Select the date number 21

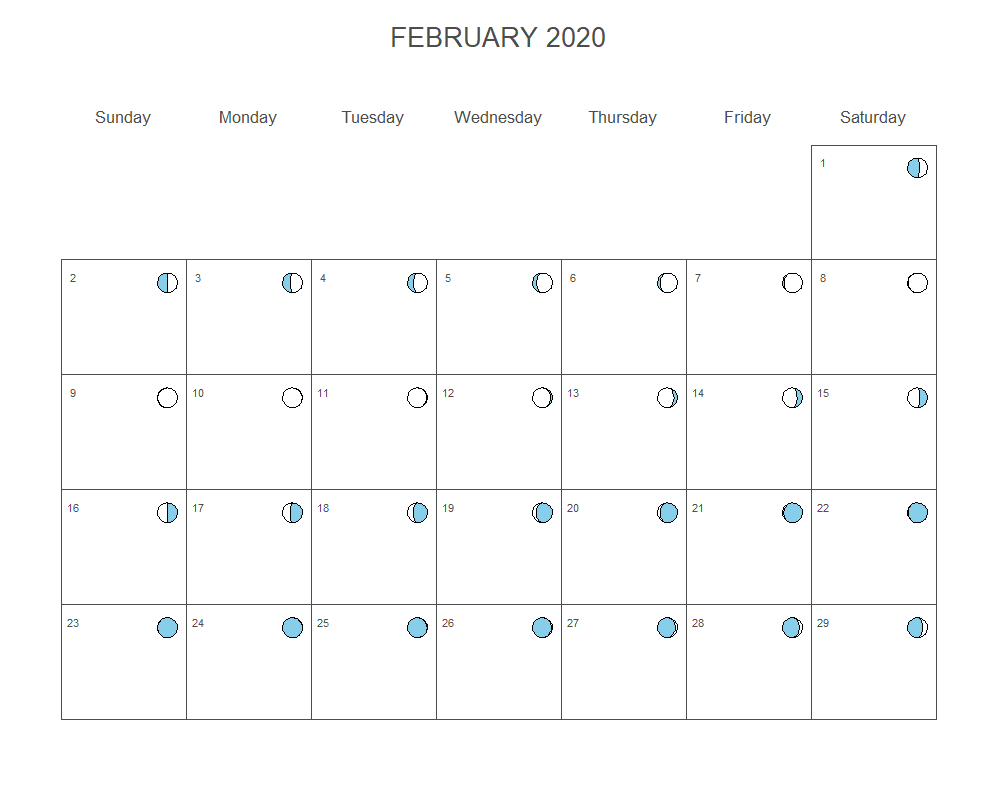pos(697,508)
